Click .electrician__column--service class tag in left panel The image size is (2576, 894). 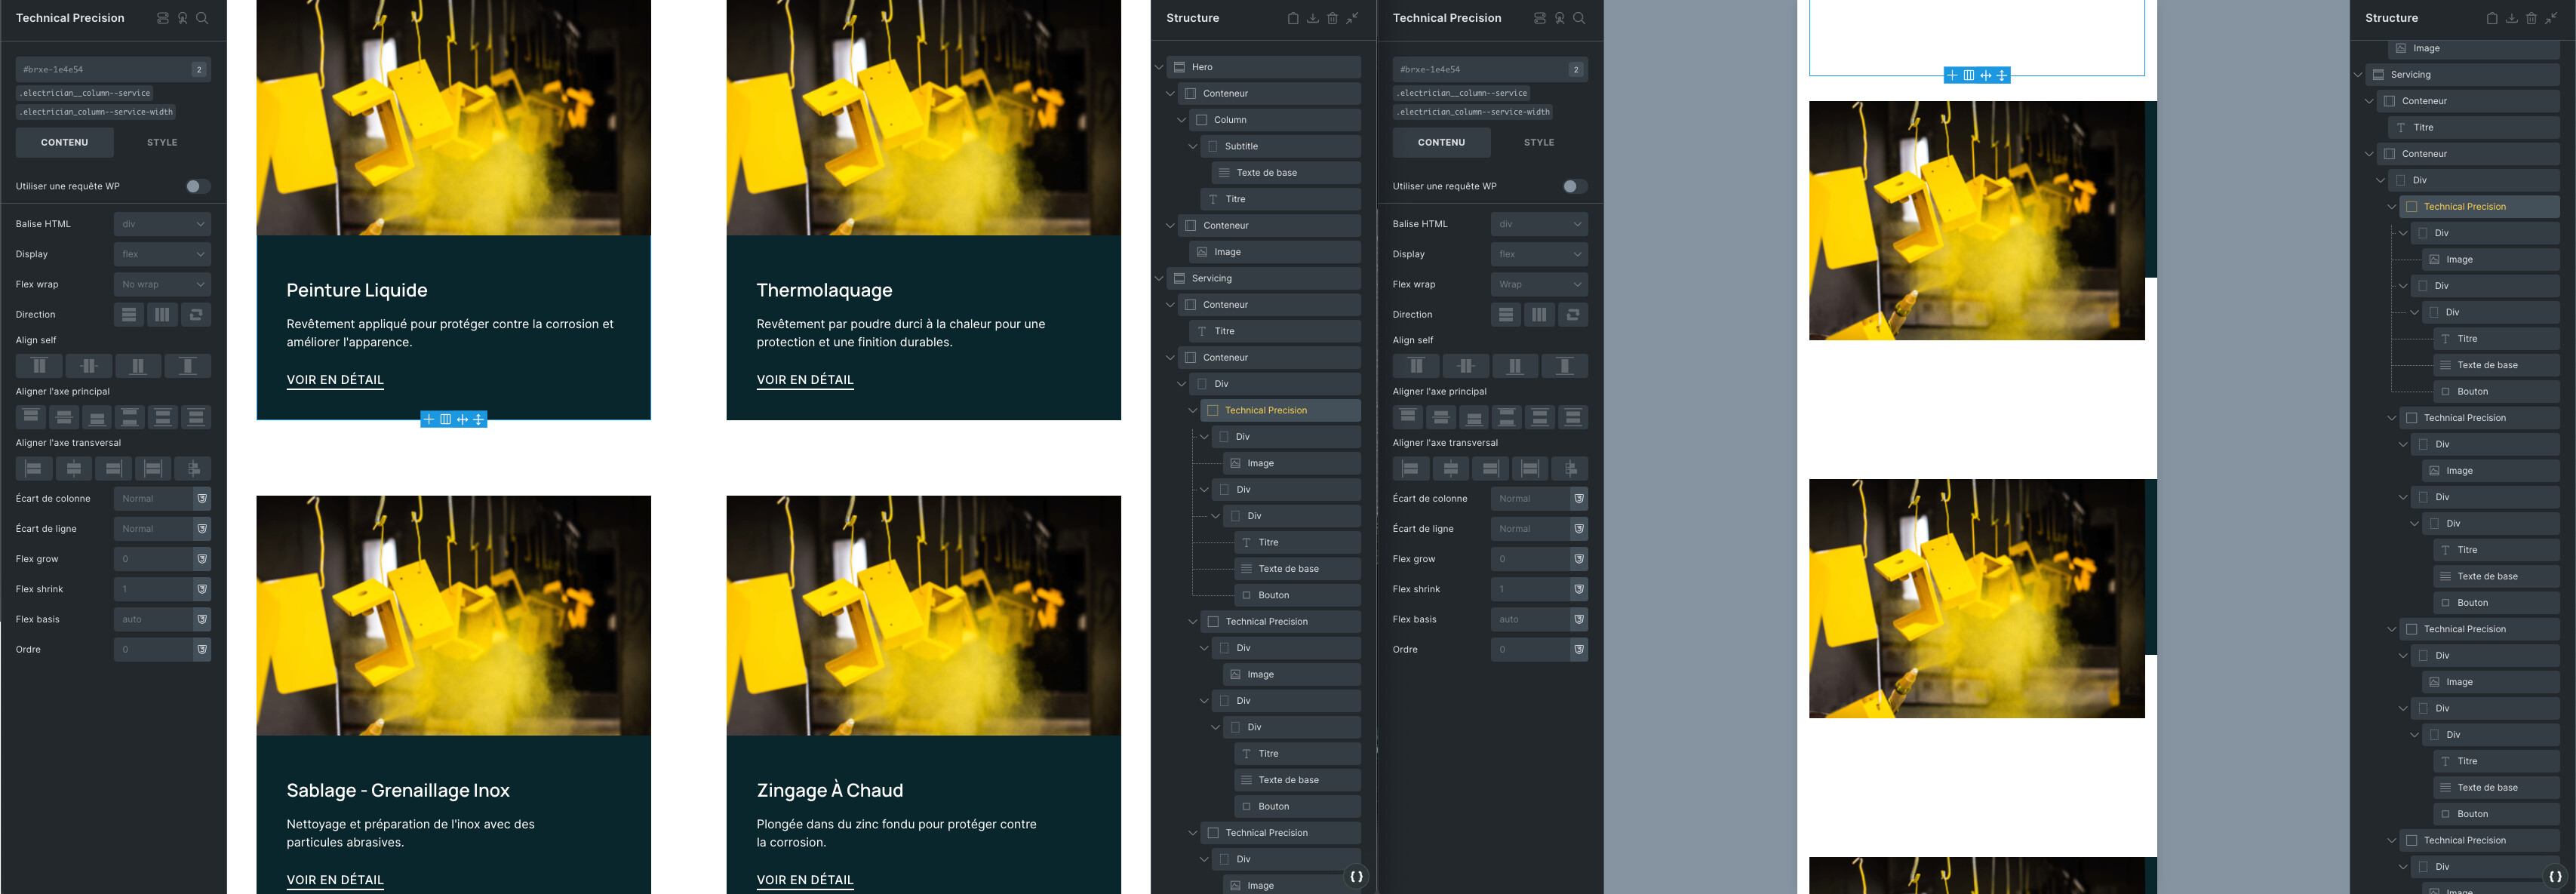pyautogui.click(x=85, y=93)
